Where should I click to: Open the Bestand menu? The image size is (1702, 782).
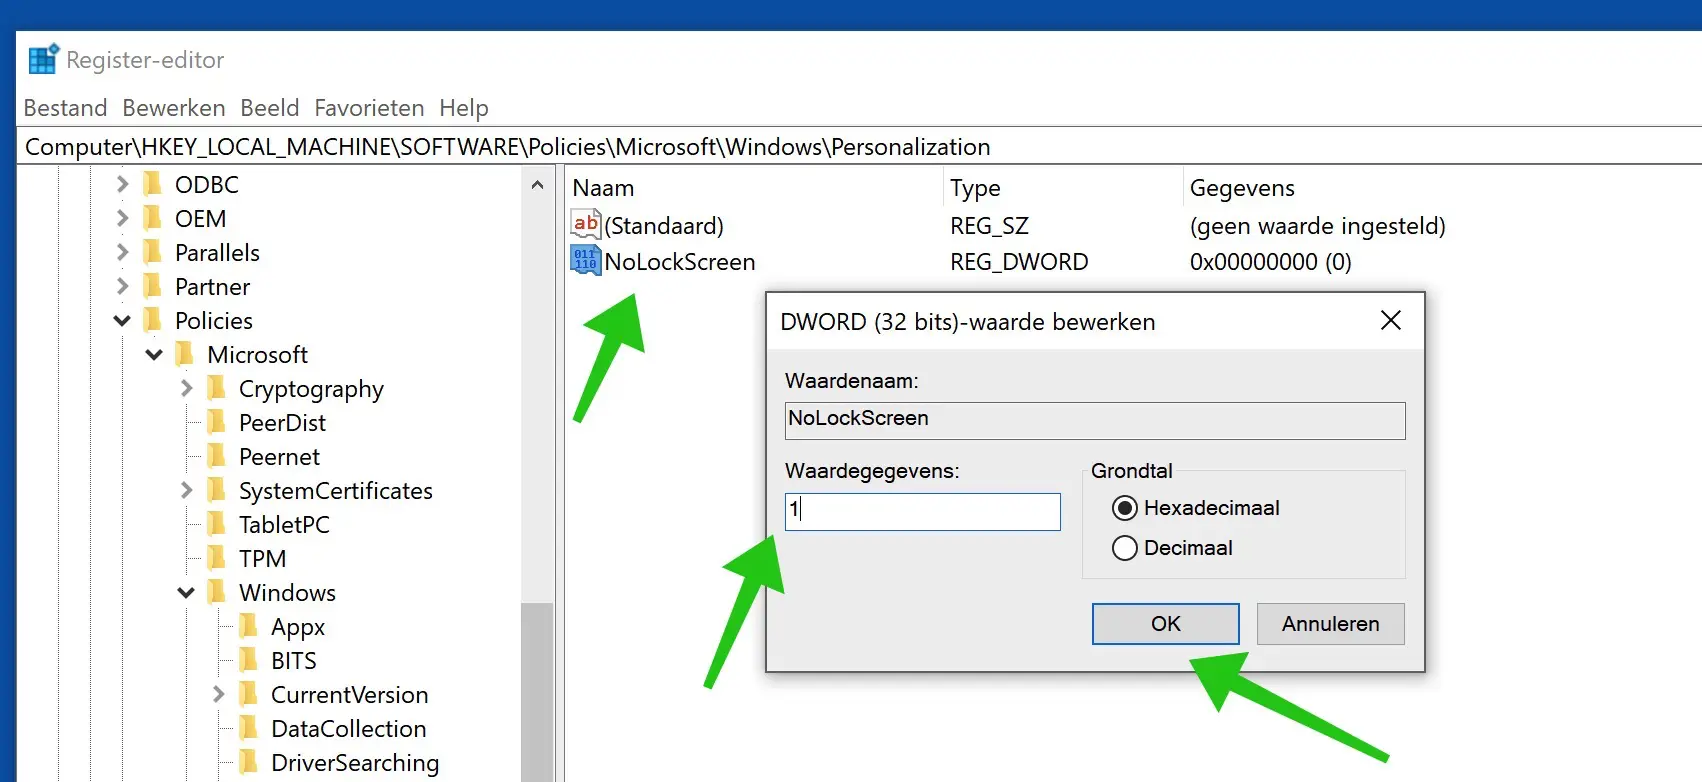pos(65,107)
